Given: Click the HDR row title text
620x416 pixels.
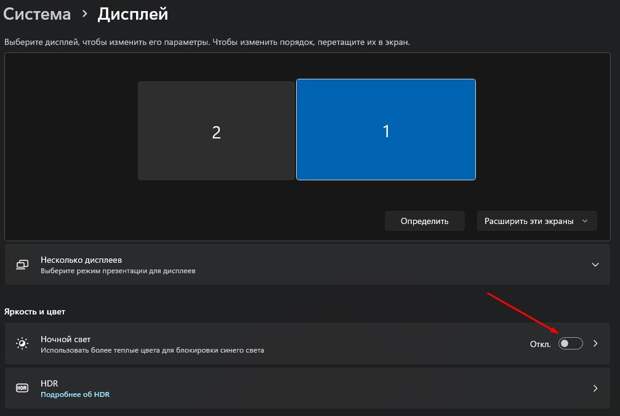Looking at the screenshot, I should click(49, 384).
